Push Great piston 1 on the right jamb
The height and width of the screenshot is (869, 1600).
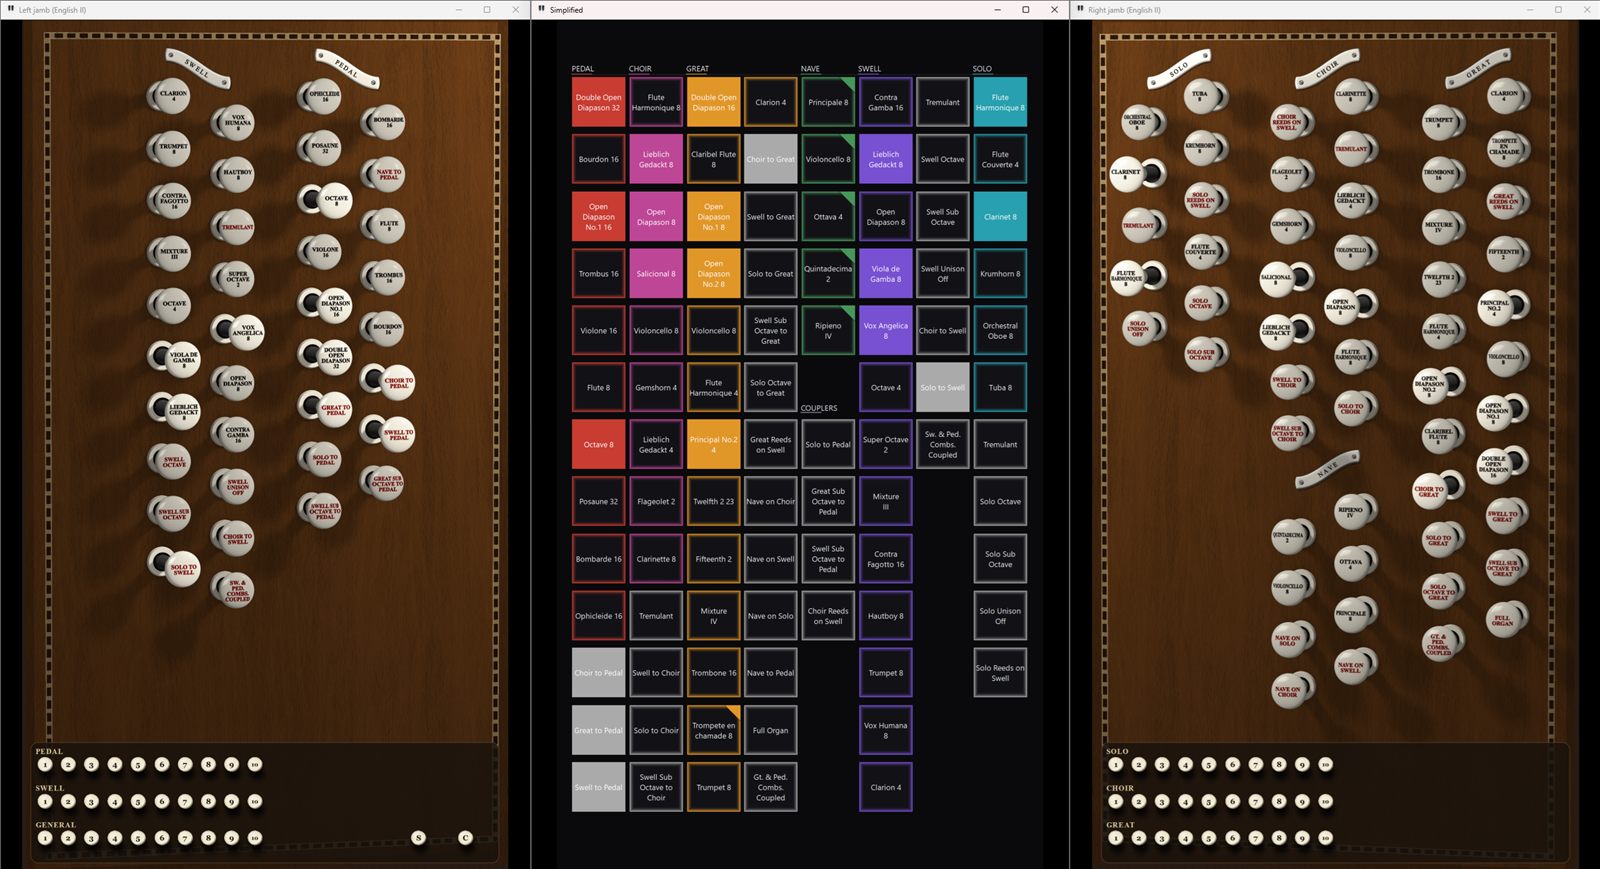(x=1115, y=838)
